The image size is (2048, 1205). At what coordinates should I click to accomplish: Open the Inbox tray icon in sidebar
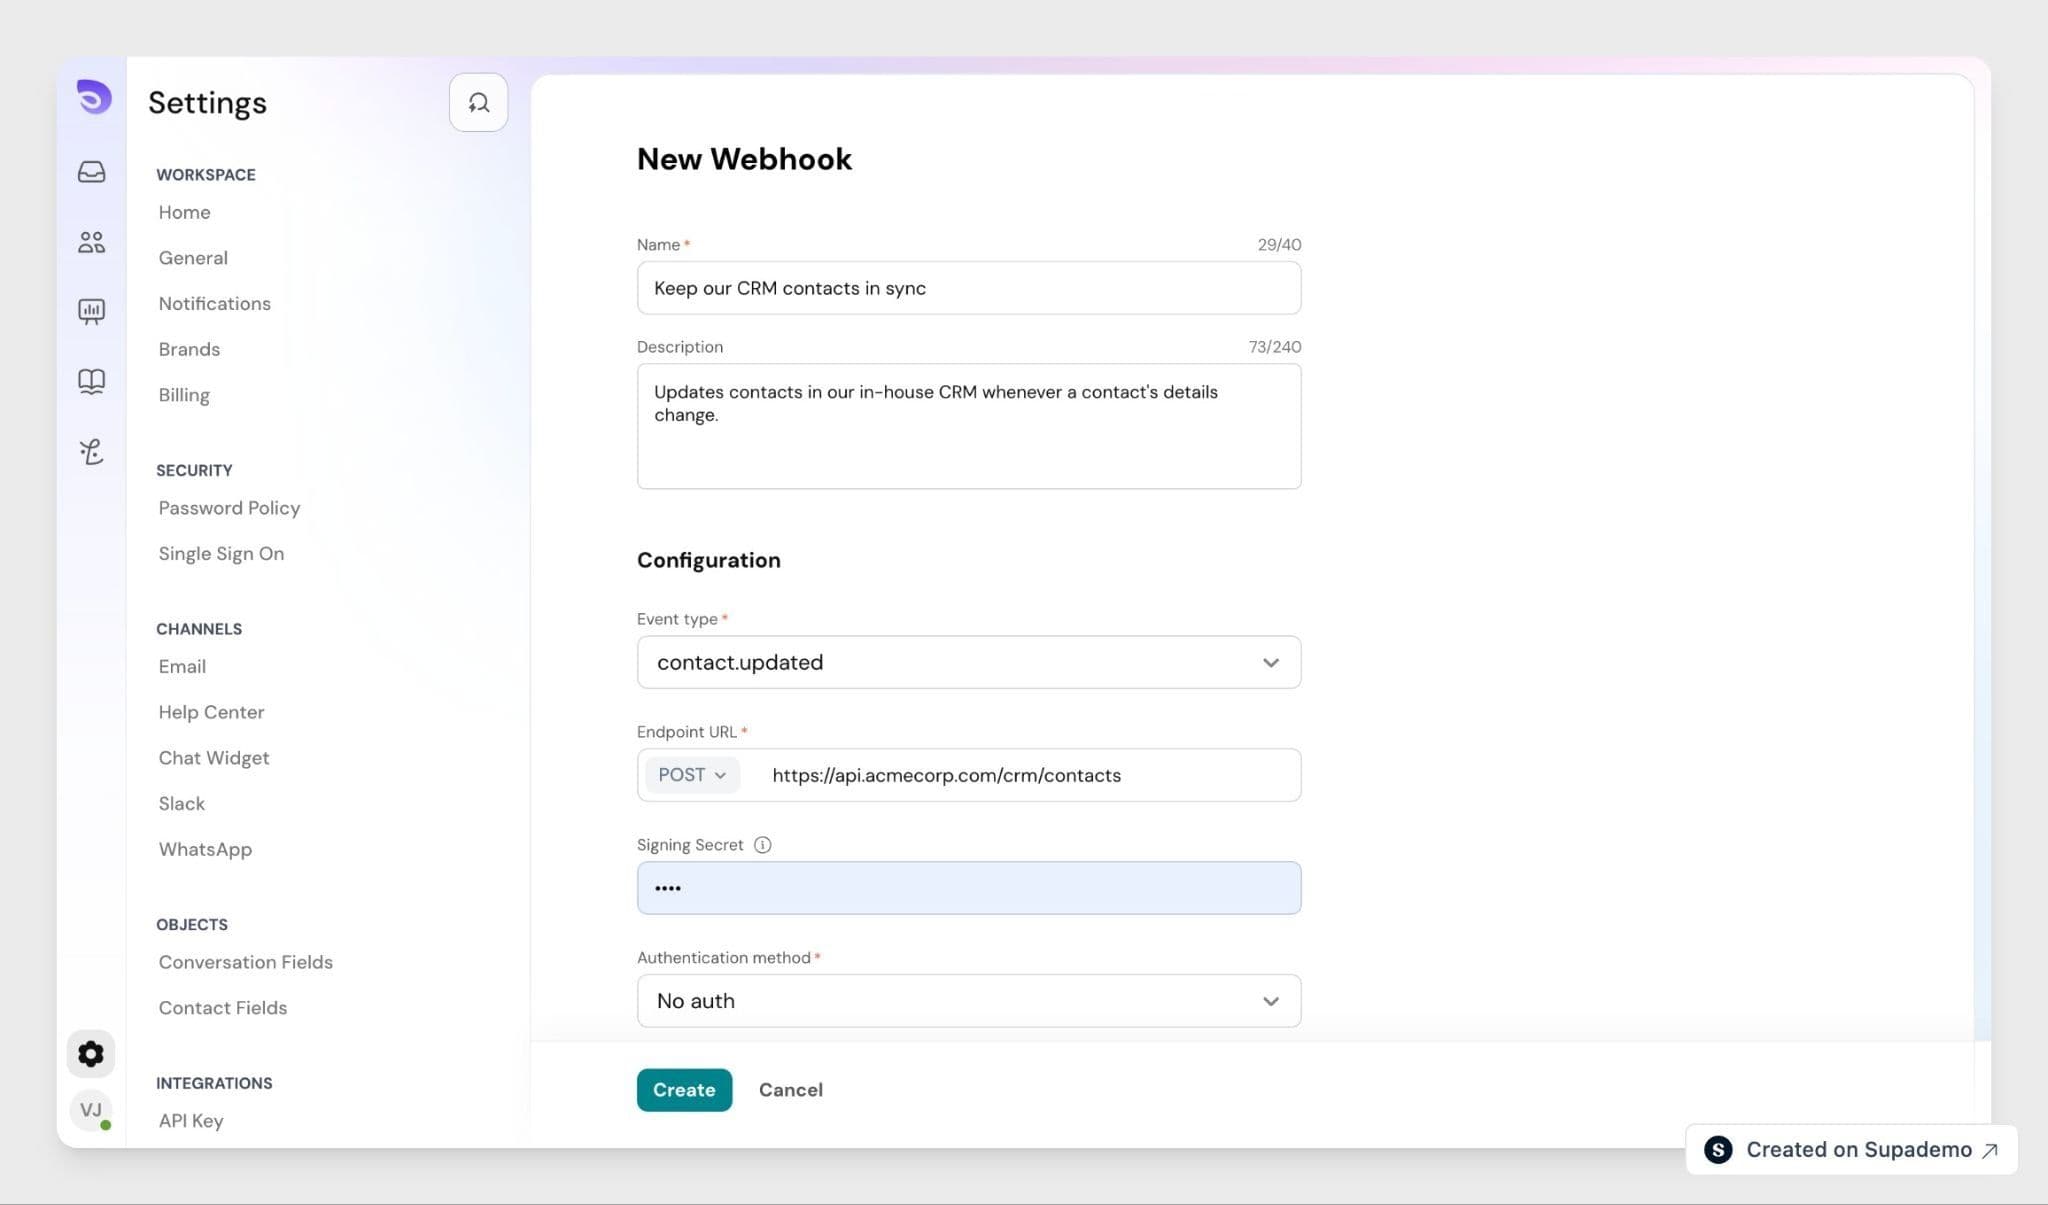click(91, 172)
